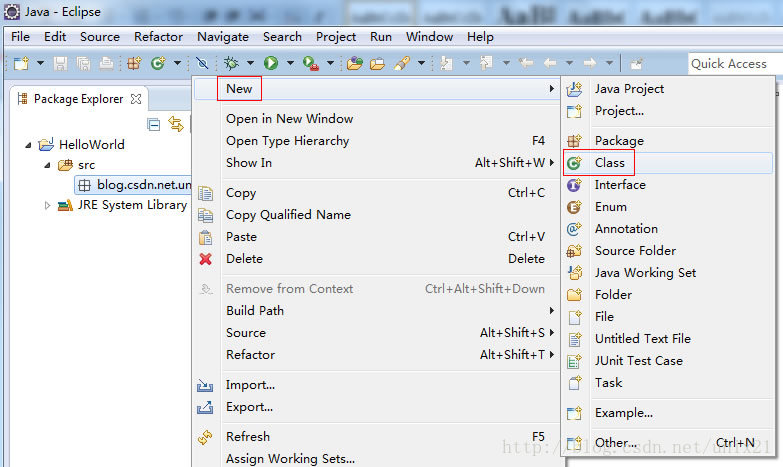Open dropdown arrow next to New Class icon
The height and width of the screenshot is (467, 783).
(177, 63)
